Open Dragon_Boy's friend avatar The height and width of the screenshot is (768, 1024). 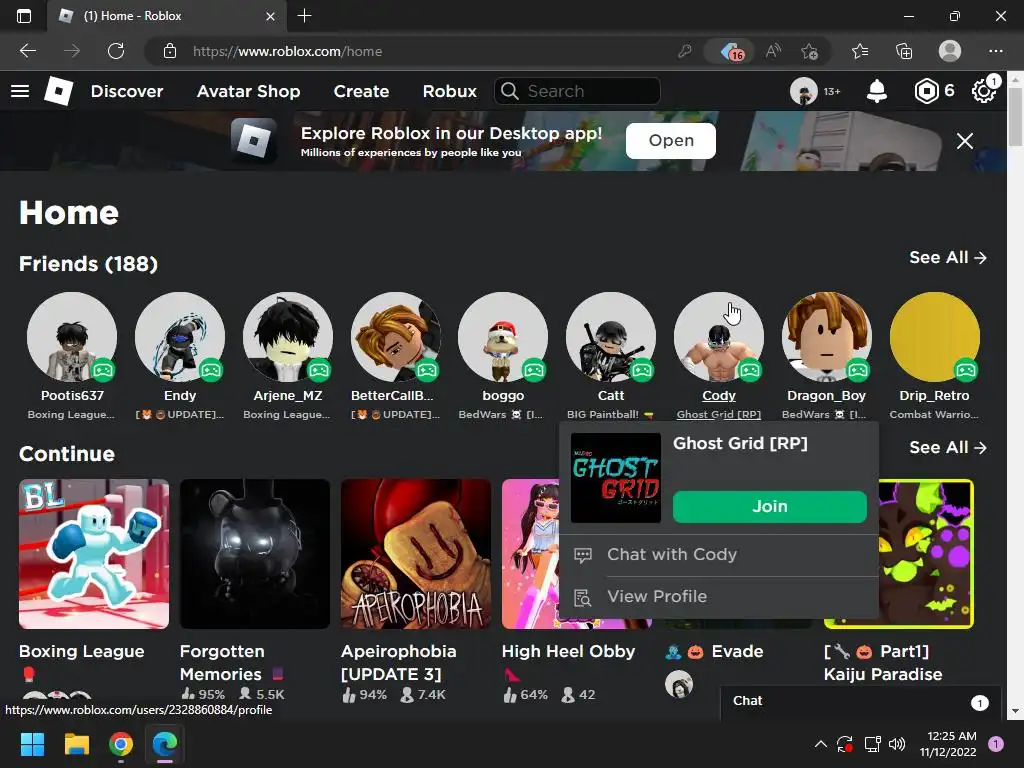point(826,336)
